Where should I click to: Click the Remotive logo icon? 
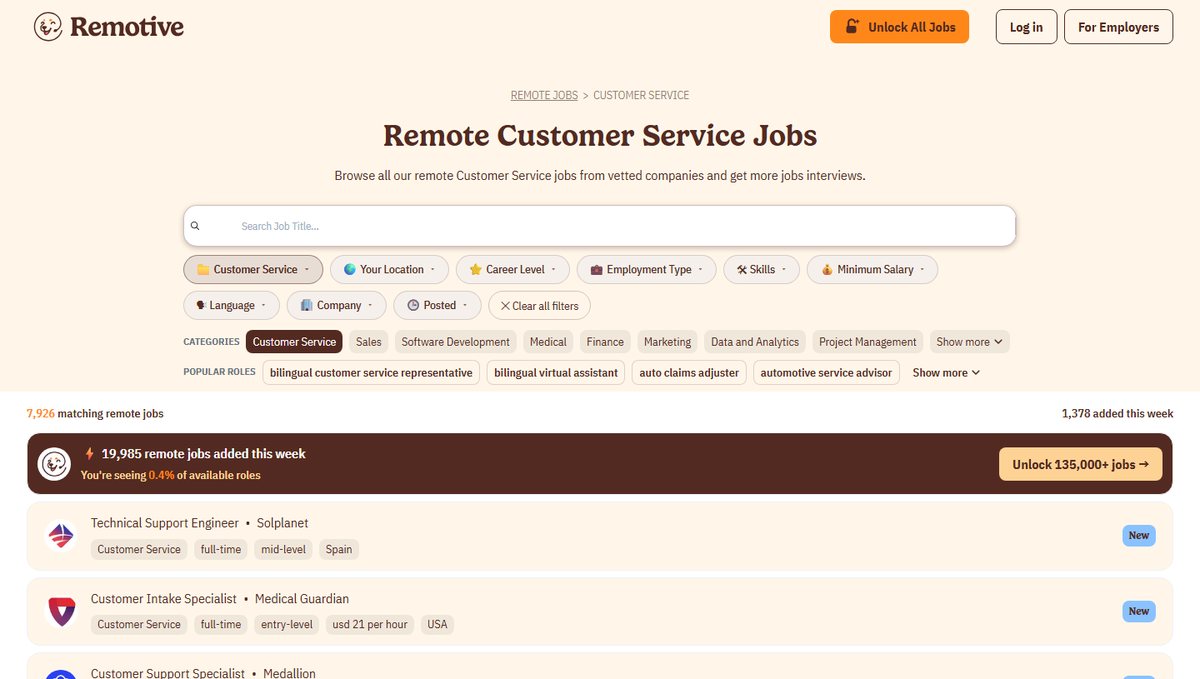[x=48, y=27]
